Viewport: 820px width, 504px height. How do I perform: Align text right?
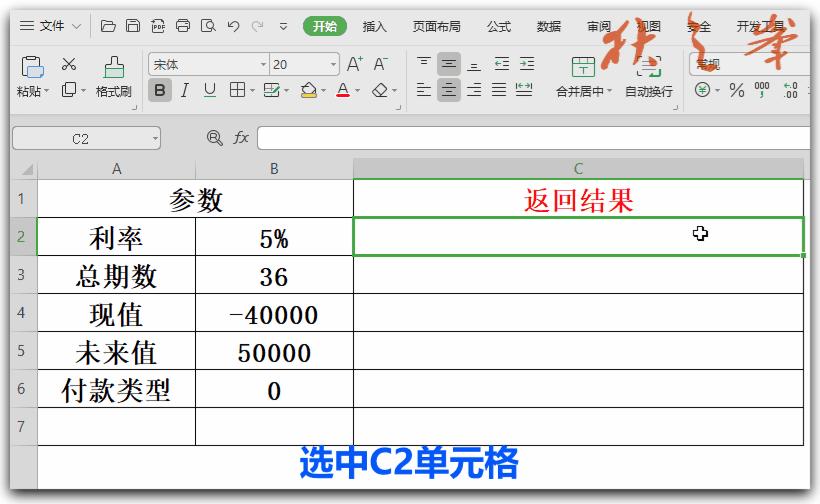point(474,90)
